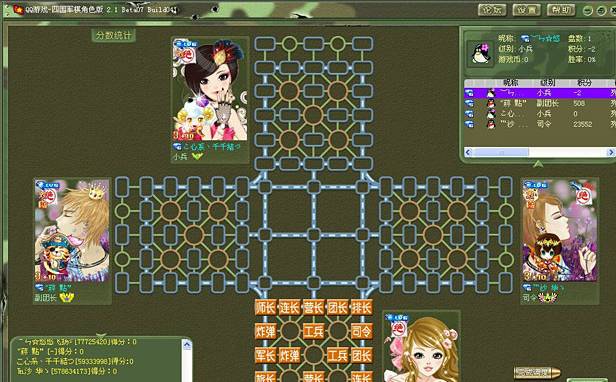Choose the 军长 chess piece
Image resolution: width=616 pixels, height=382 pixels.
265,355
